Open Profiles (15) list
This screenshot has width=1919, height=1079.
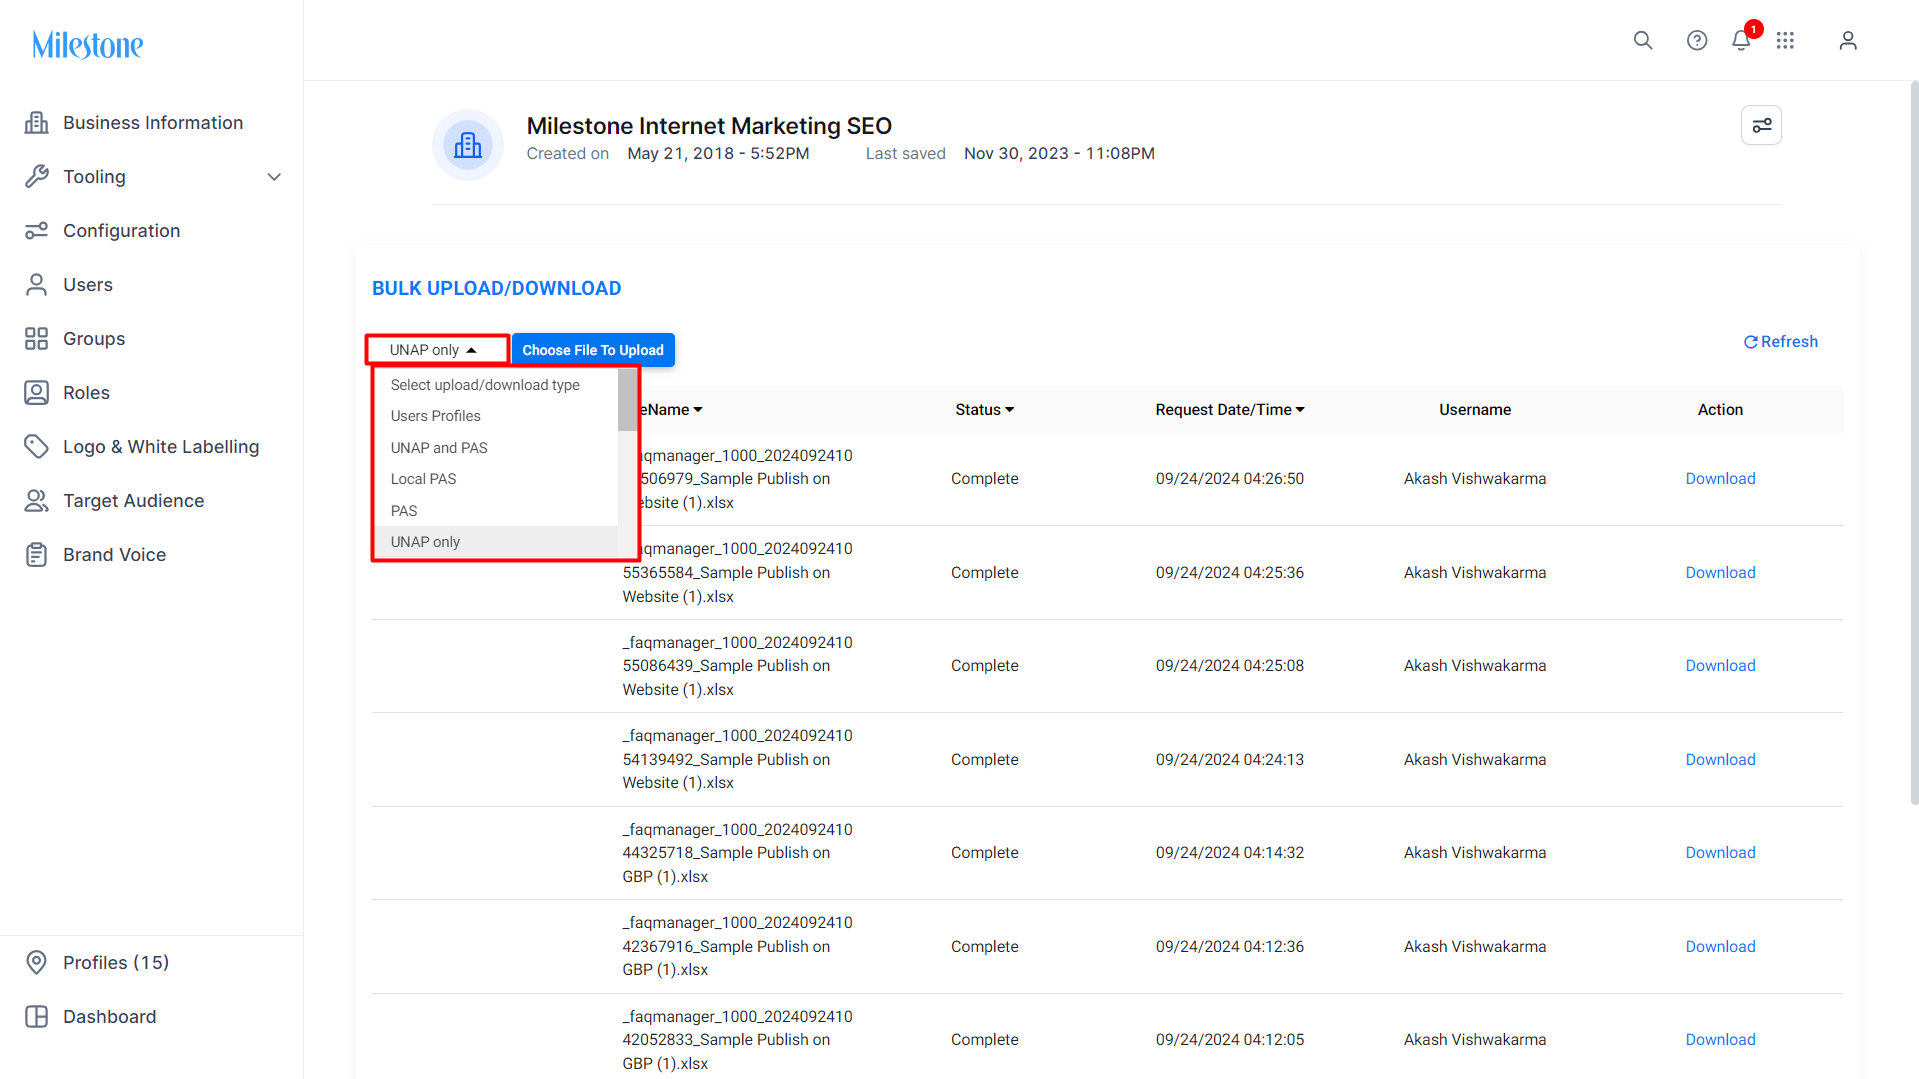[x=116, y=962]
